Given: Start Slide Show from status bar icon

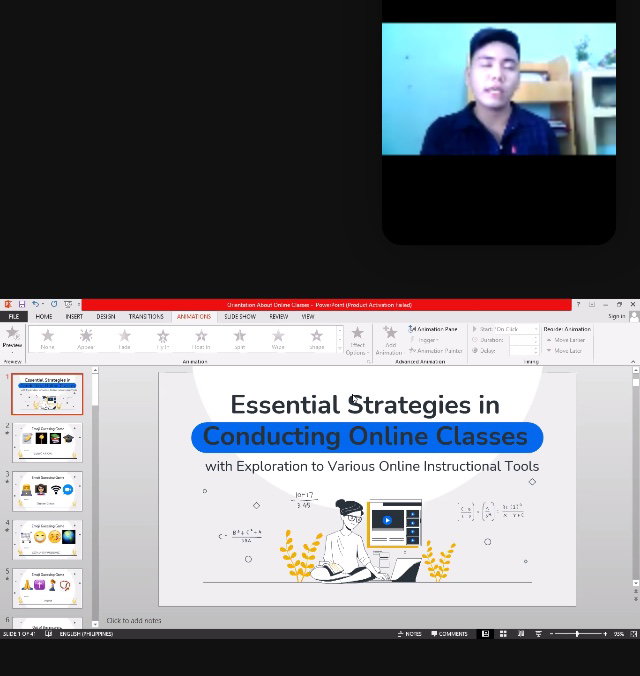Looking at the screenshot, I should 538,634.
